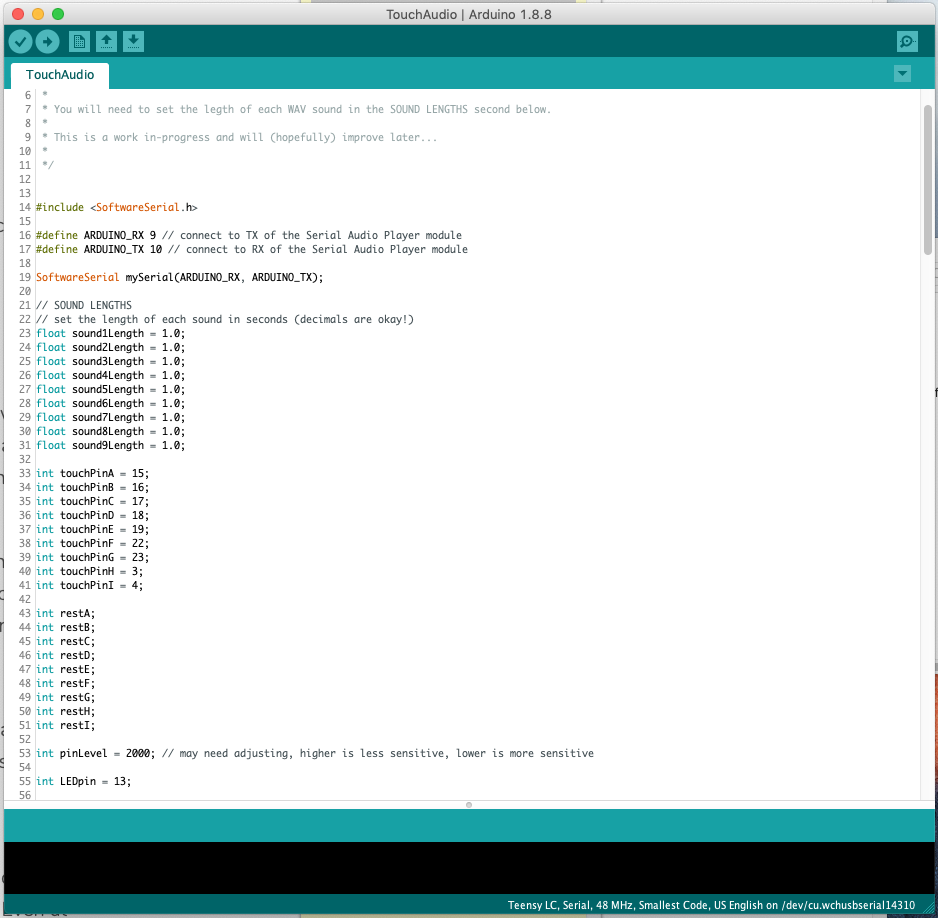Screen dimensions: 938x918
Task: Click the 'int touchPinF = 22;' line
Action: tap(93, 544)
